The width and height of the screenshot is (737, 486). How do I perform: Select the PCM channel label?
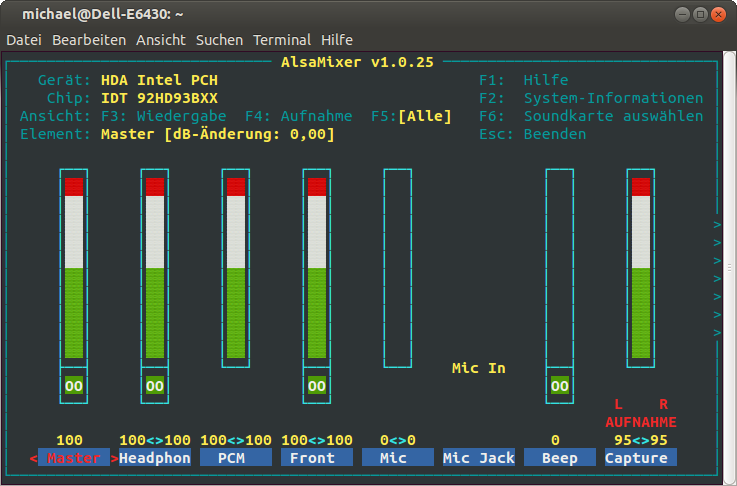pos(236,458)
